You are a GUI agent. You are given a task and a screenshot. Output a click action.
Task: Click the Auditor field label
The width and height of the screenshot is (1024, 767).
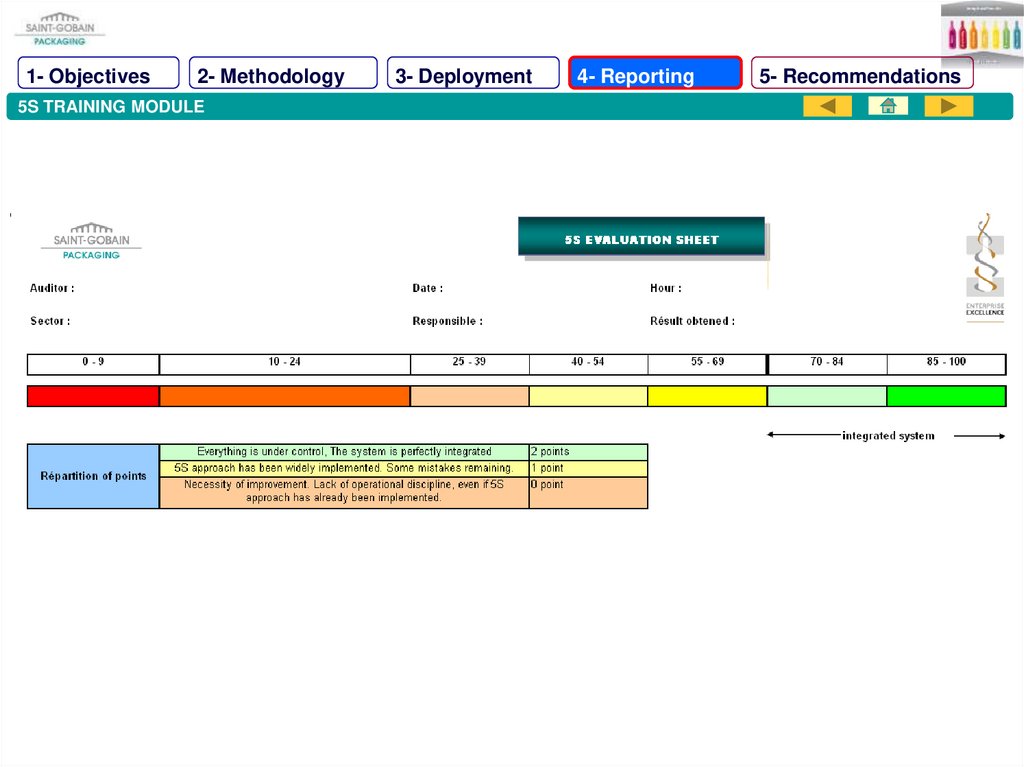coord(52,288)
